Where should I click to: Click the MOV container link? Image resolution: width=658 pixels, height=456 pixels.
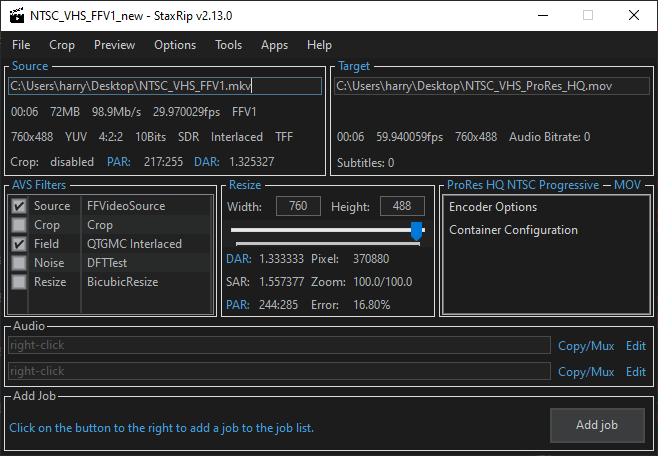[627, 185]
